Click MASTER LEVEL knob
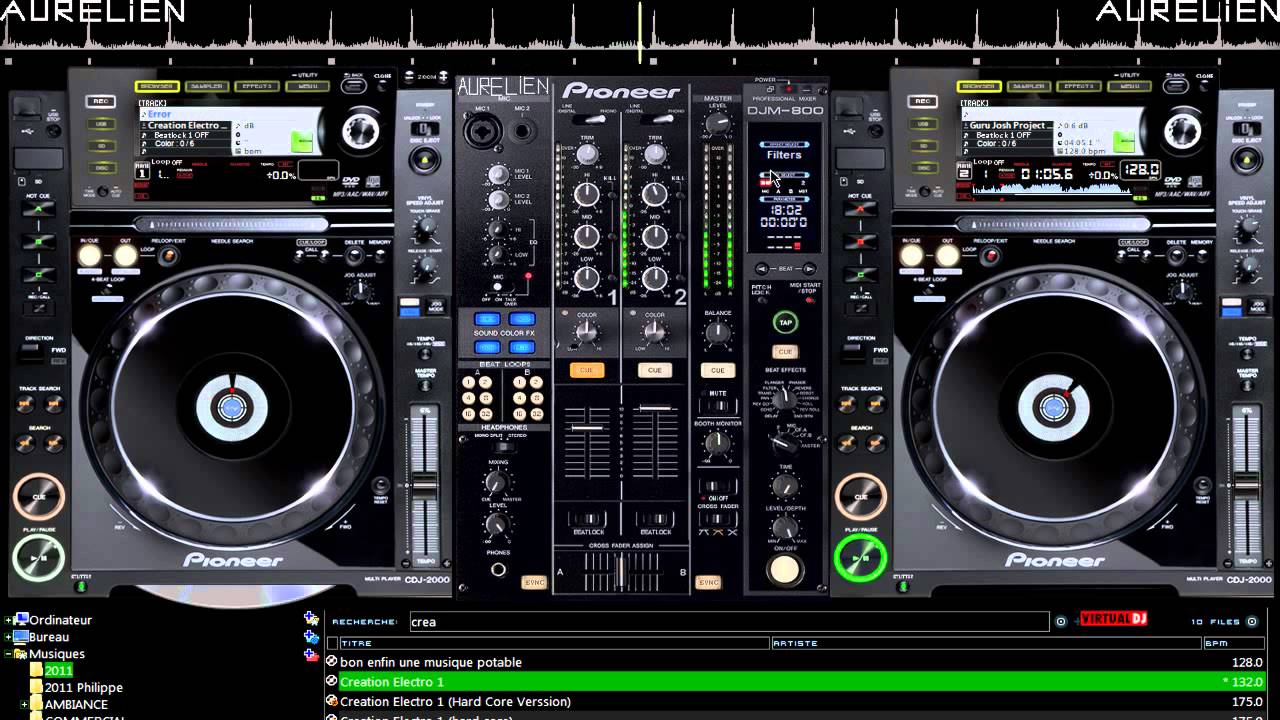 (x=717, y=125)
